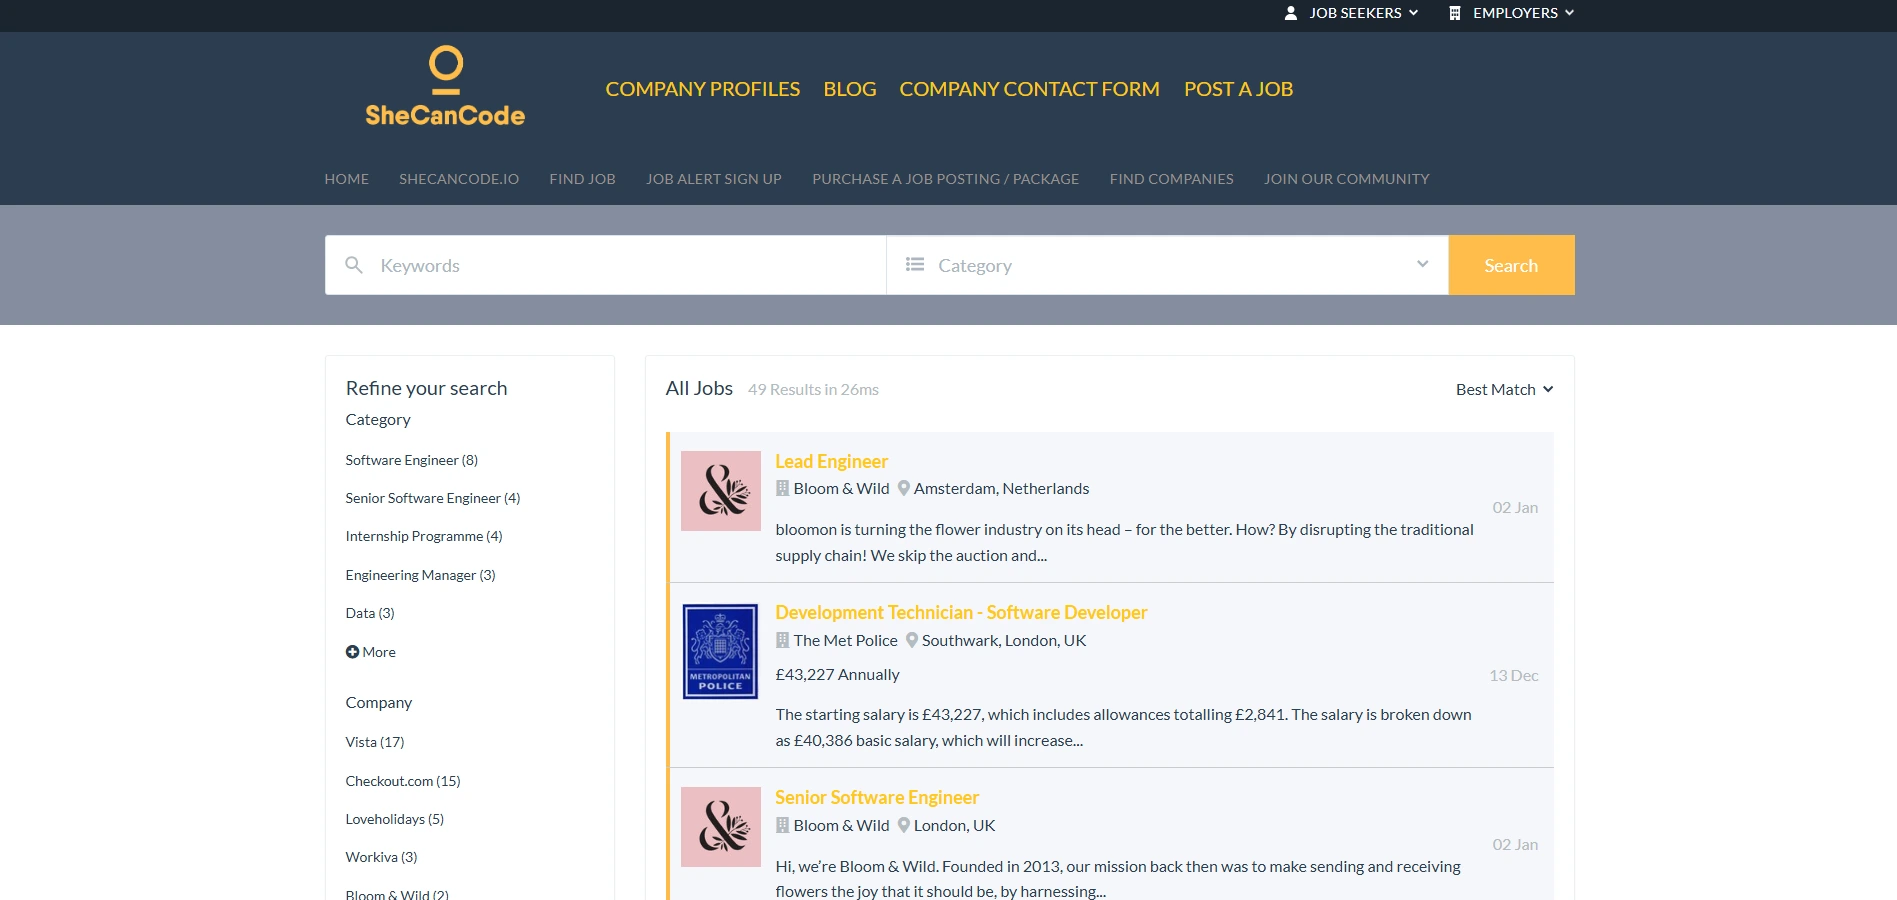Image resolution: width=1897 pixels, height=900 pixels.
Task: Open the Best Match sort dropdown
Action: [1504, 389]
